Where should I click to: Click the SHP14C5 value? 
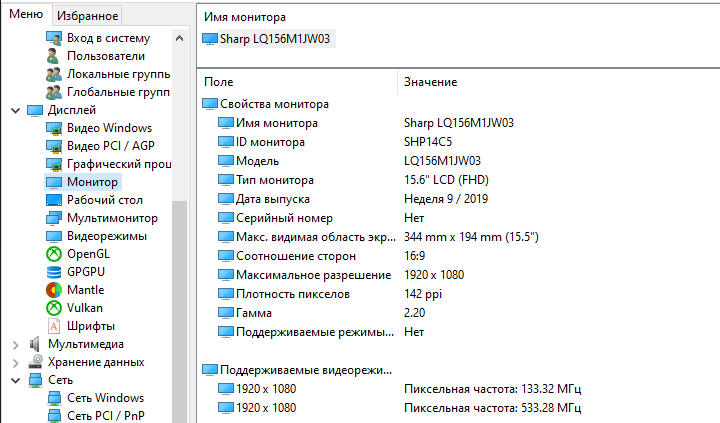pyautogui.click(x=428, y=142)
